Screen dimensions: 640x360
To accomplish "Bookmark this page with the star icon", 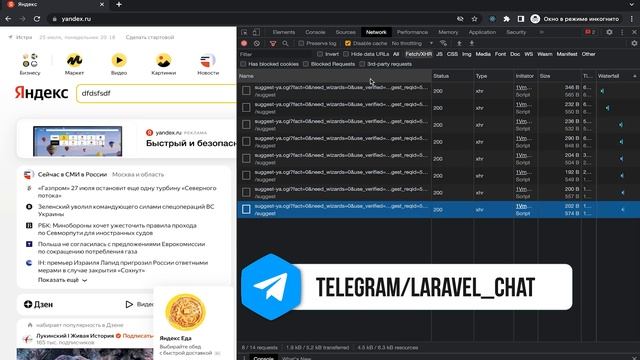I will 474,19.
